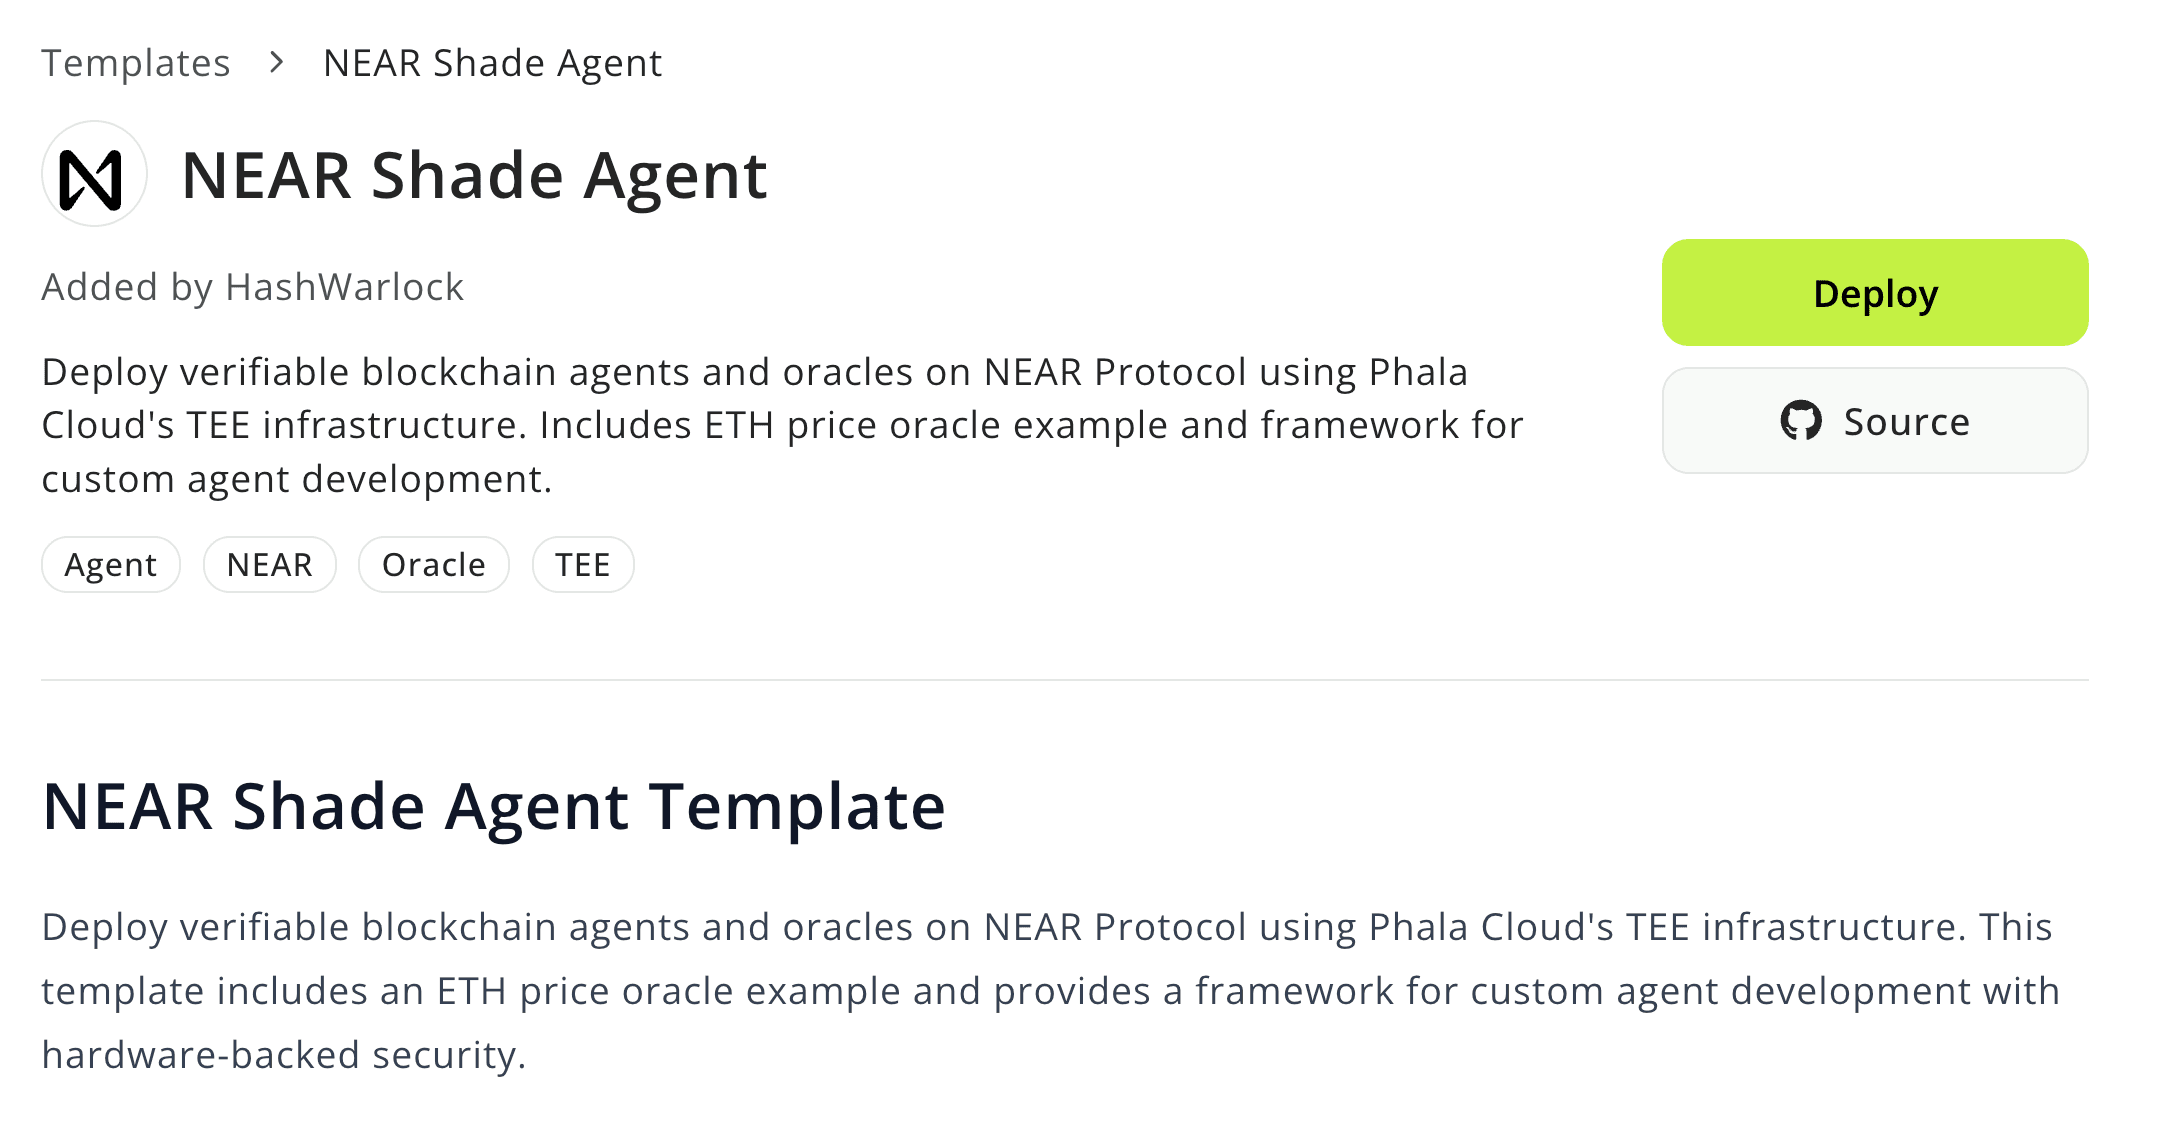The height and width of the screenshot is (1126, 2164).
Task: Click the NEAR Shade Agent Template heading
Action: (x=494, y=806)
